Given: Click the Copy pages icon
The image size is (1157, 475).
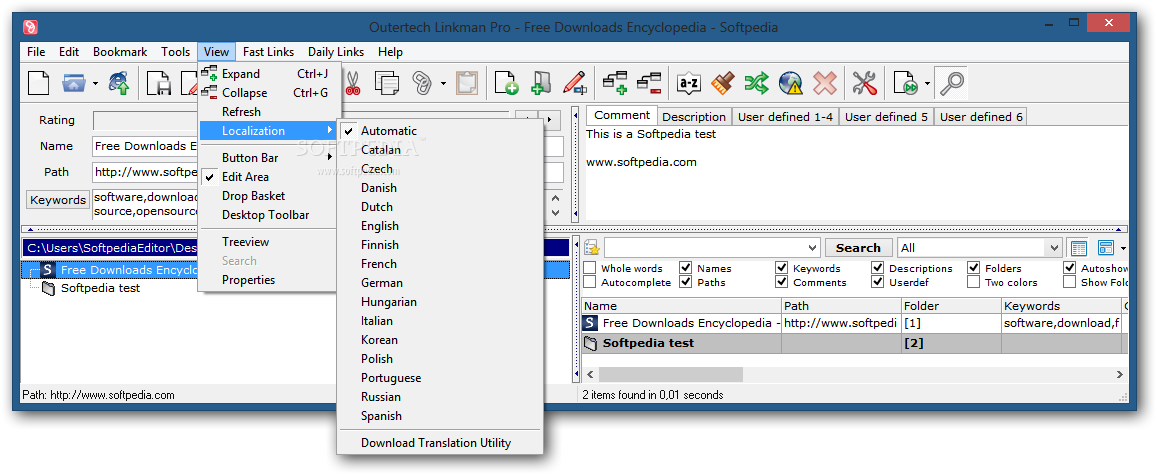Looking at the screenshot, I should [387, 83].
